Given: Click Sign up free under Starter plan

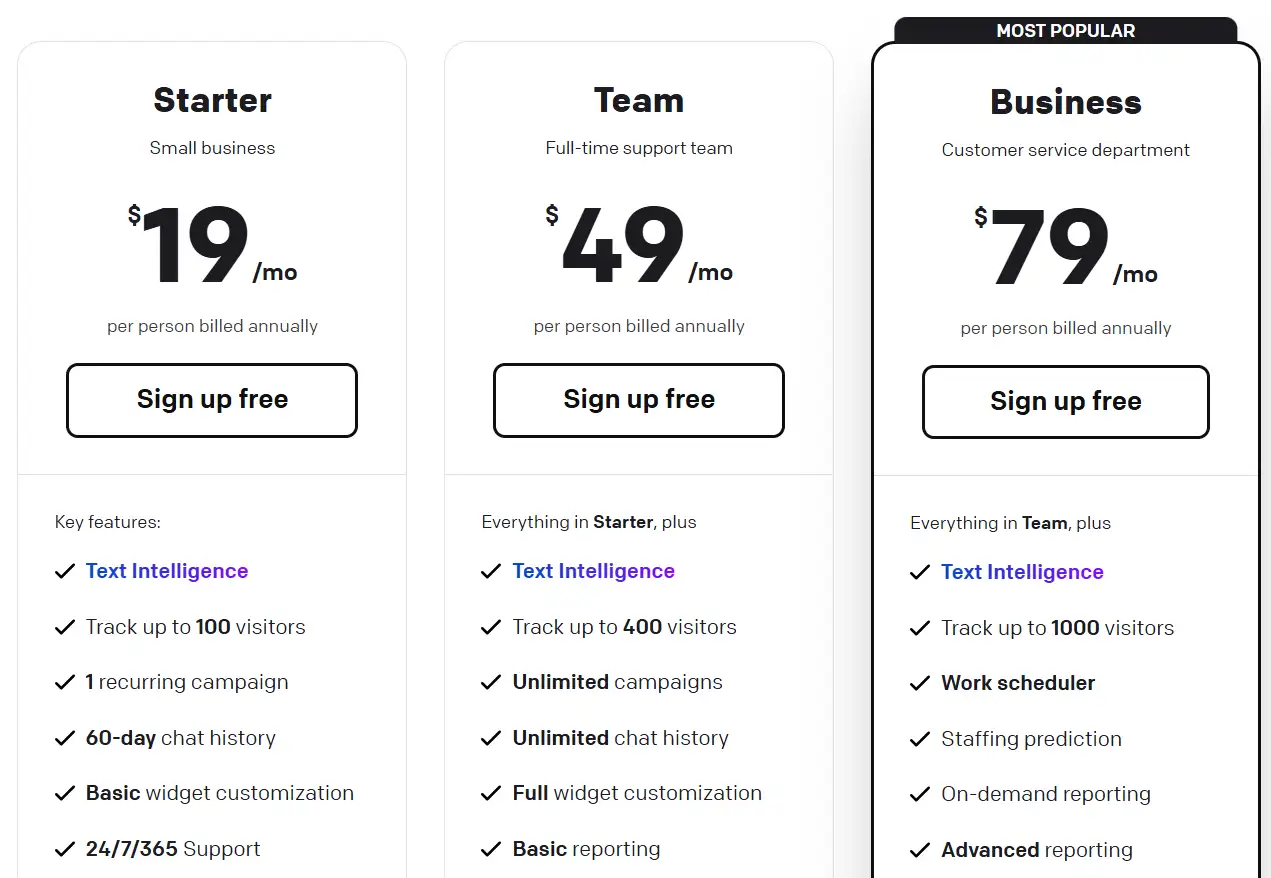Looking at the screenshot, I should [212, 400].
